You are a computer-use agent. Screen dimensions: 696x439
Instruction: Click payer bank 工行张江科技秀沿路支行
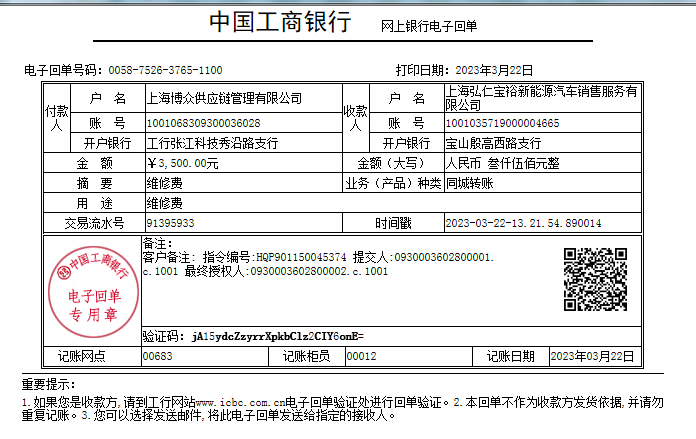(212, 143)
